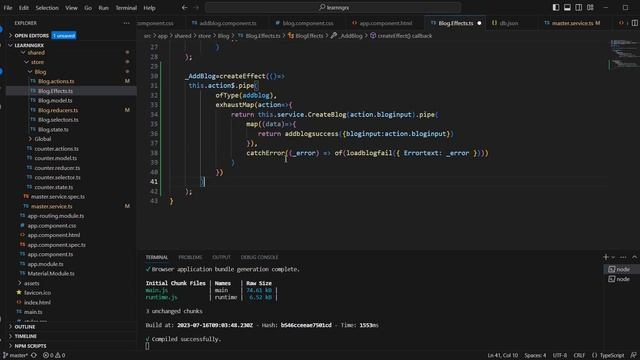Open Blog.reducers.ts file
The height and width of the screenshot is (360, 640).
coord(58,110)
